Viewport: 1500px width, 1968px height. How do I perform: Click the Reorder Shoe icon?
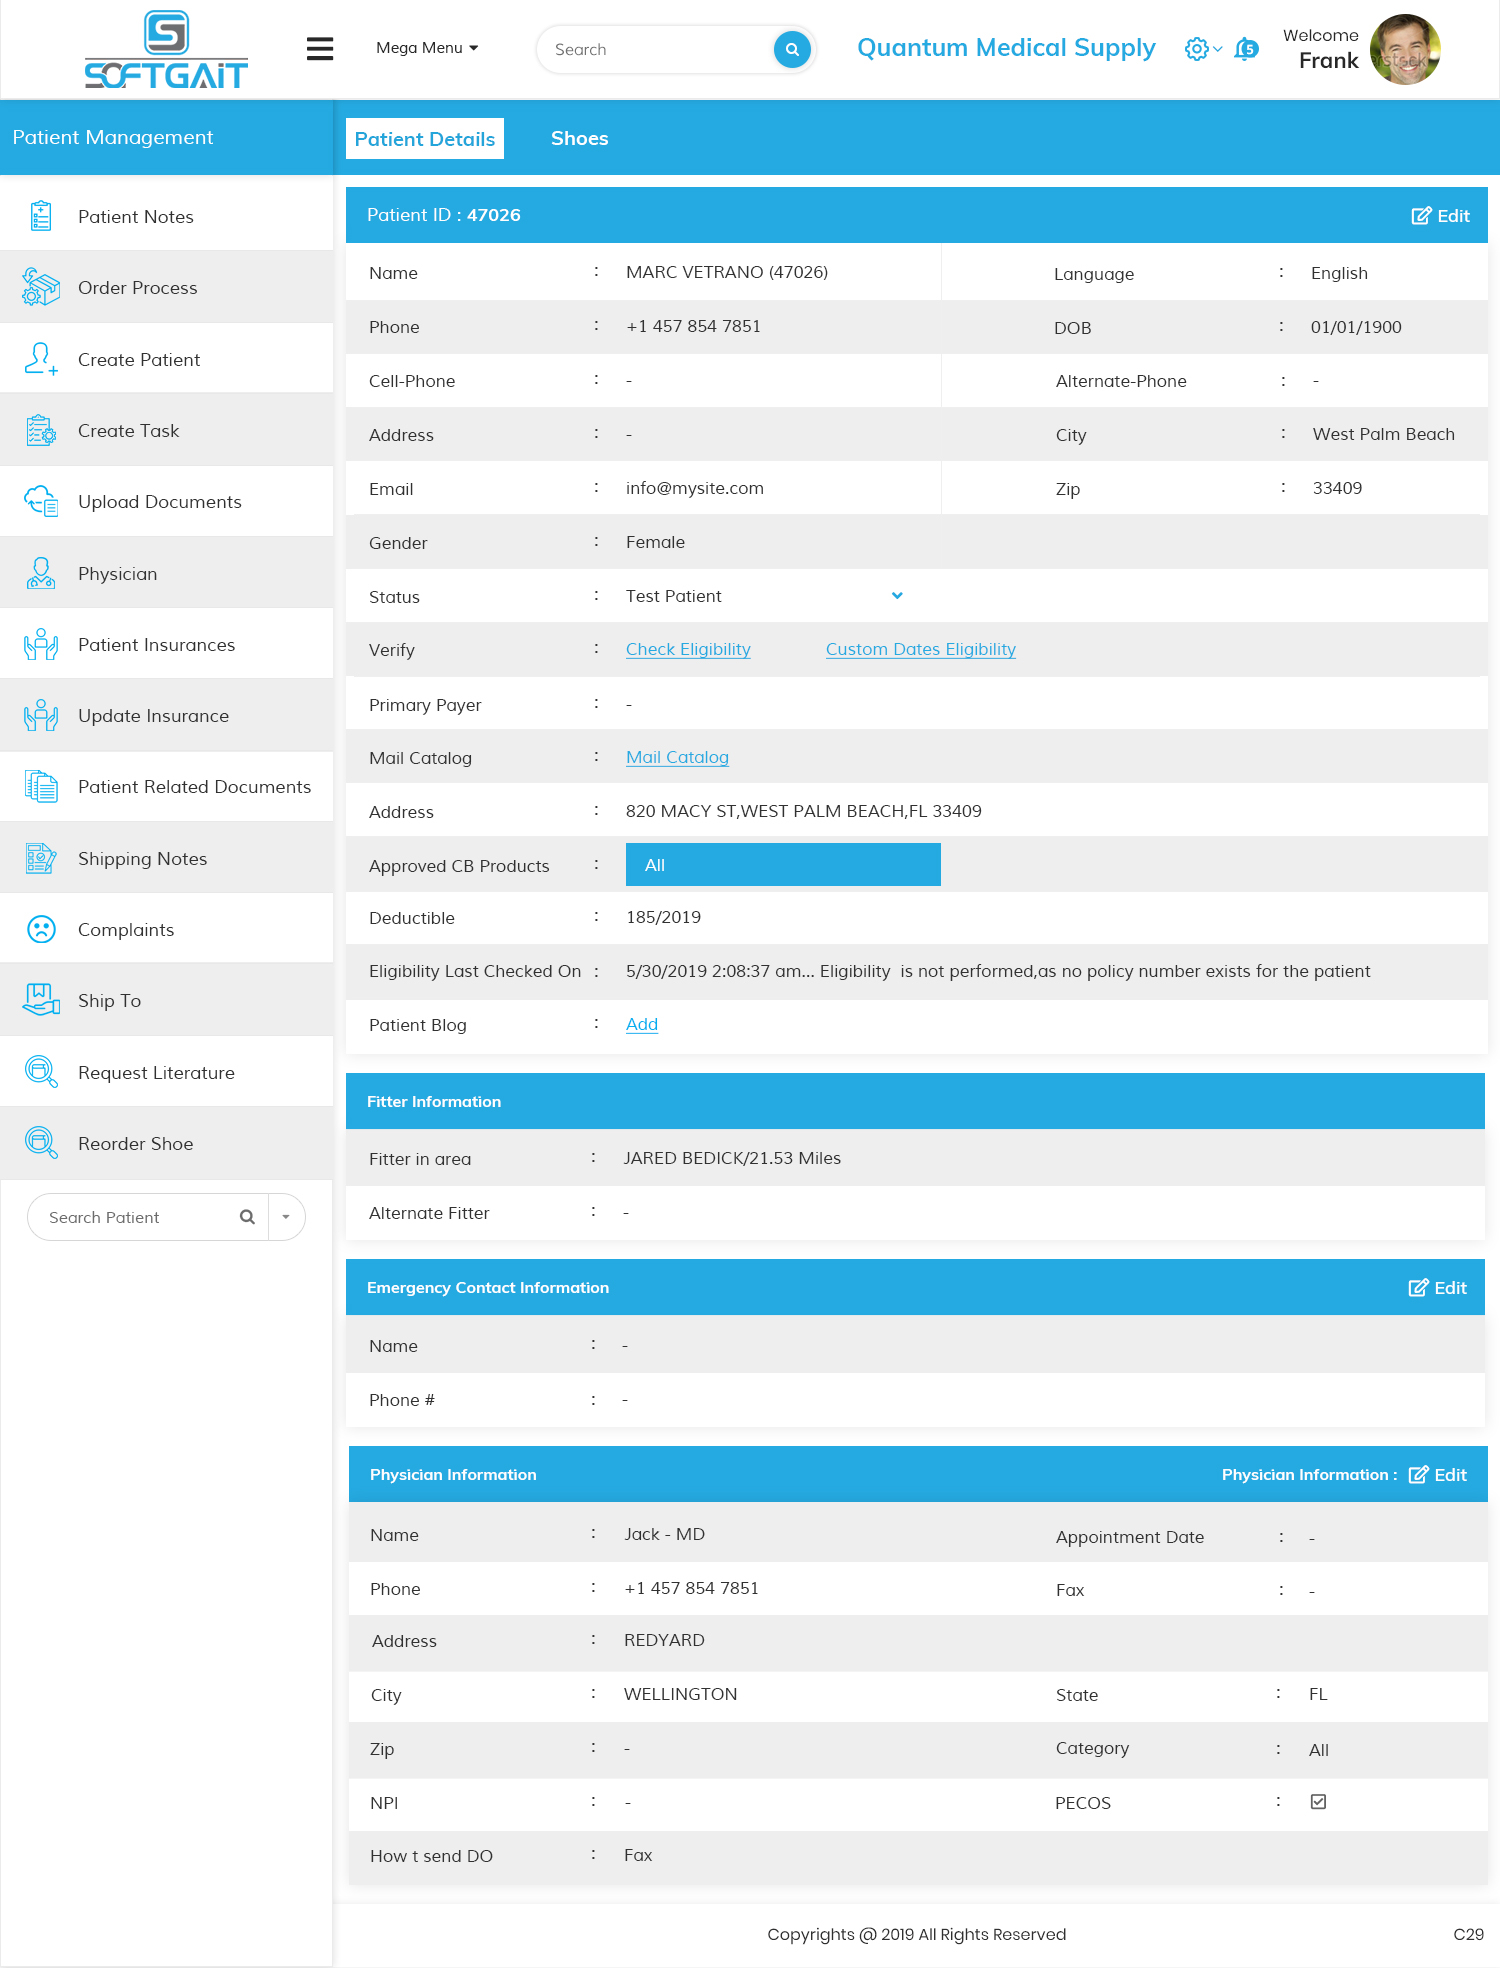41,1143
